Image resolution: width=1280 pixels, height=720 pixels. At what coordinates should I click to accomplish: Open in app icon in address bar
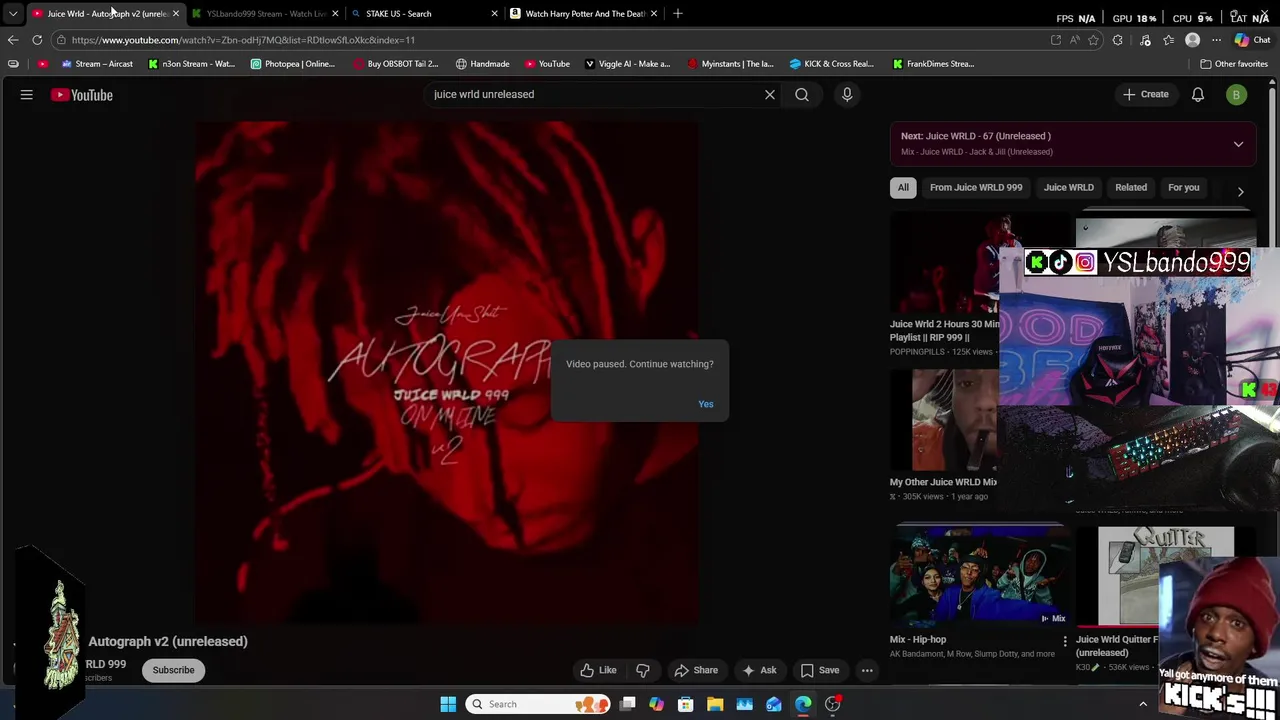[1056, 40]
